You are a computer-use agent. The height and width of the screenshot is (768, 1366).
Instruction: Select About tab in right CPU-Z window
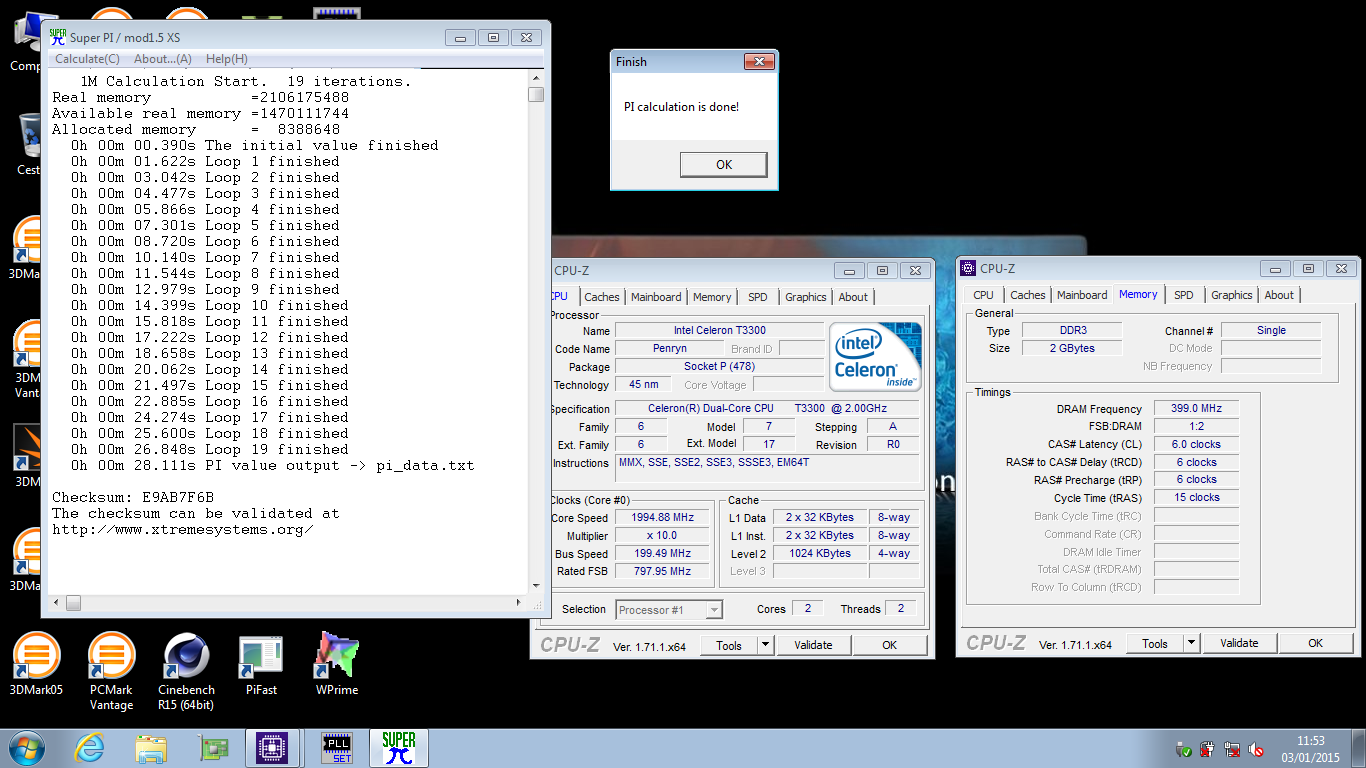[x=1279, y=295]
